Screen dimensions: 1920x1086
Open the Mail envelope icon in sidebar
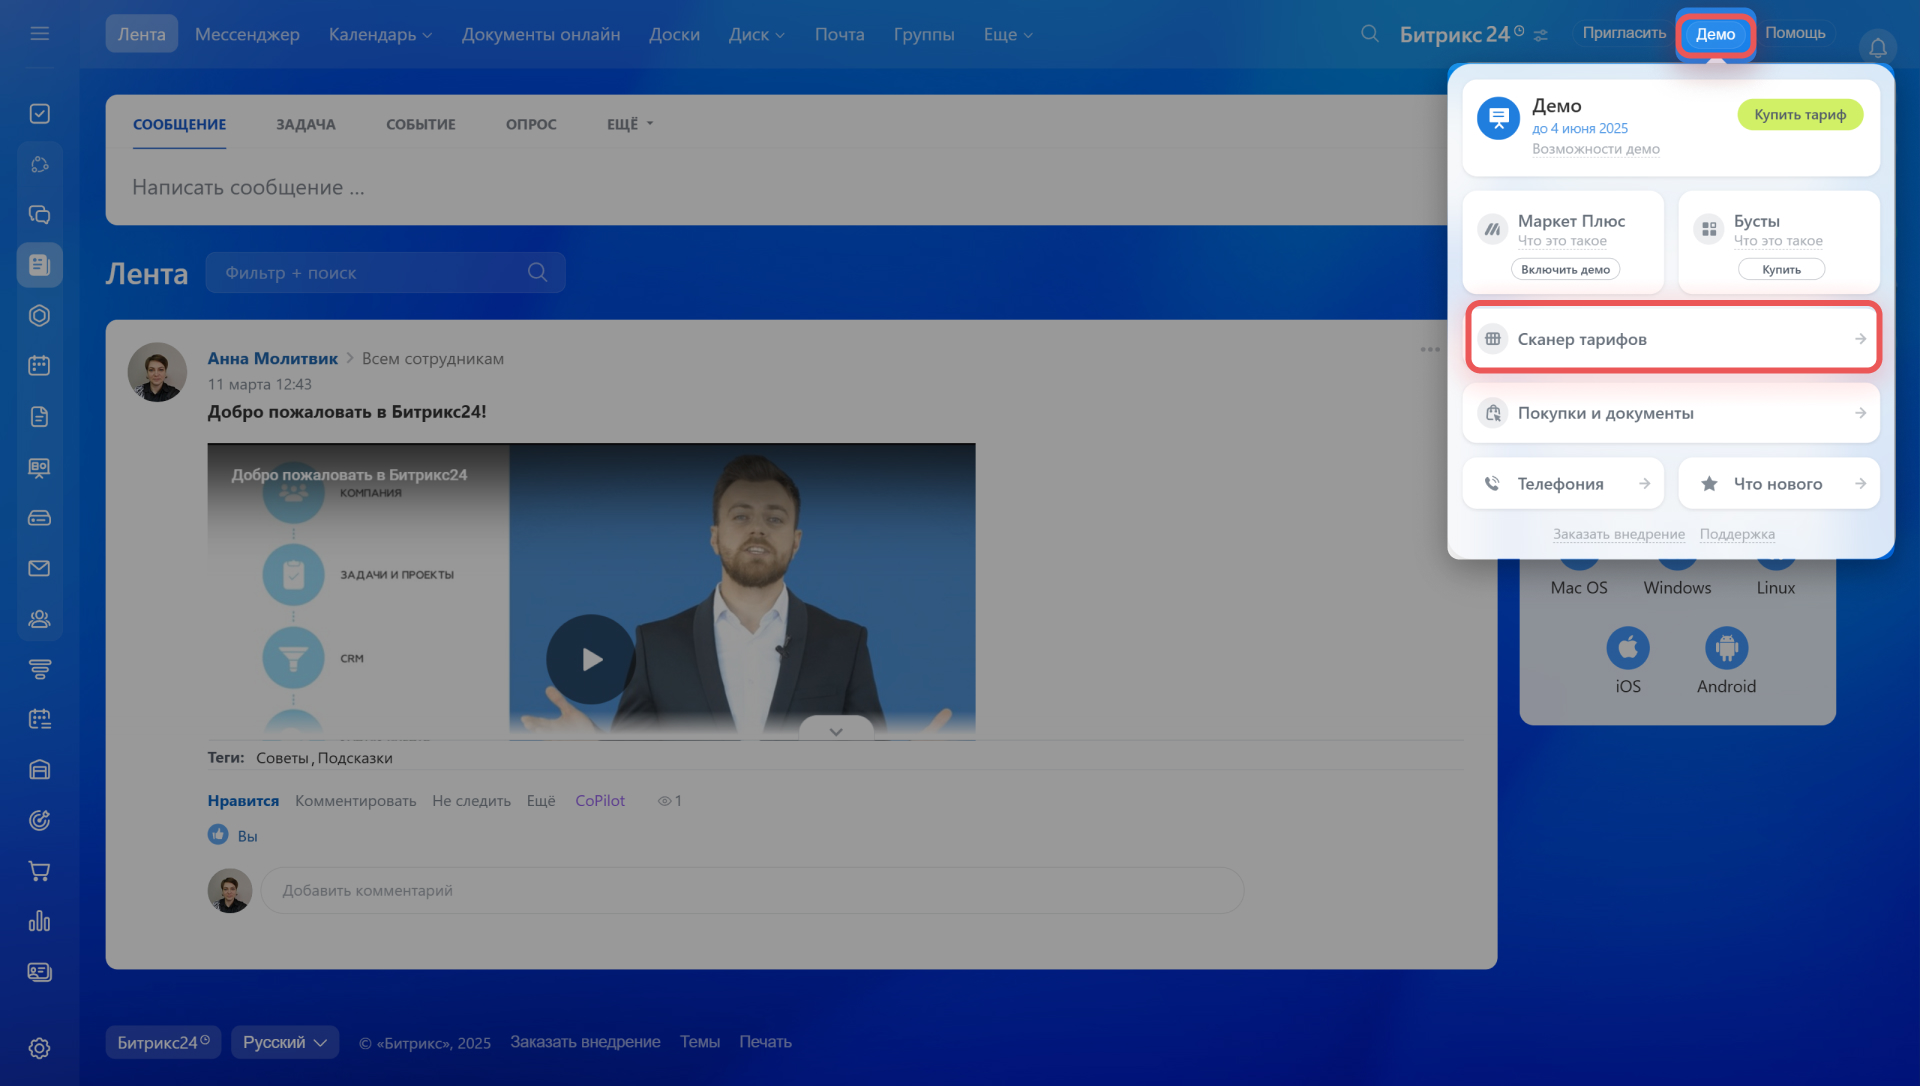click(x=39, y=568)
